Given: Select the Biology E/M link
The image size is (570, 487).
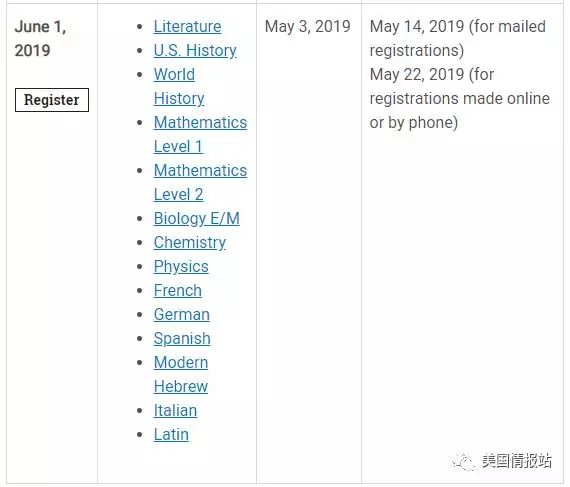Looking at the screenshot, I should click(x=197, y=218).
